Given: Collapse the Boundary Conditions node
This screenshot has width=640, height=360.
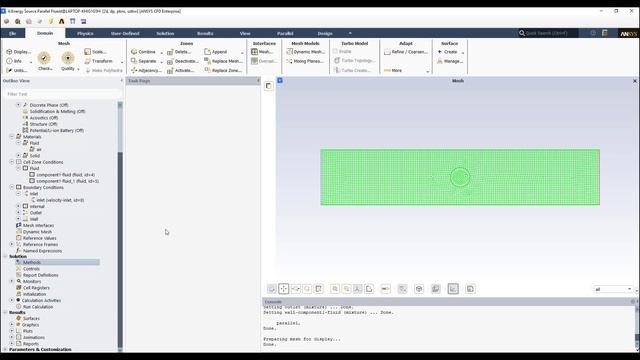Looking at the screenshot, I should point(12,187).
